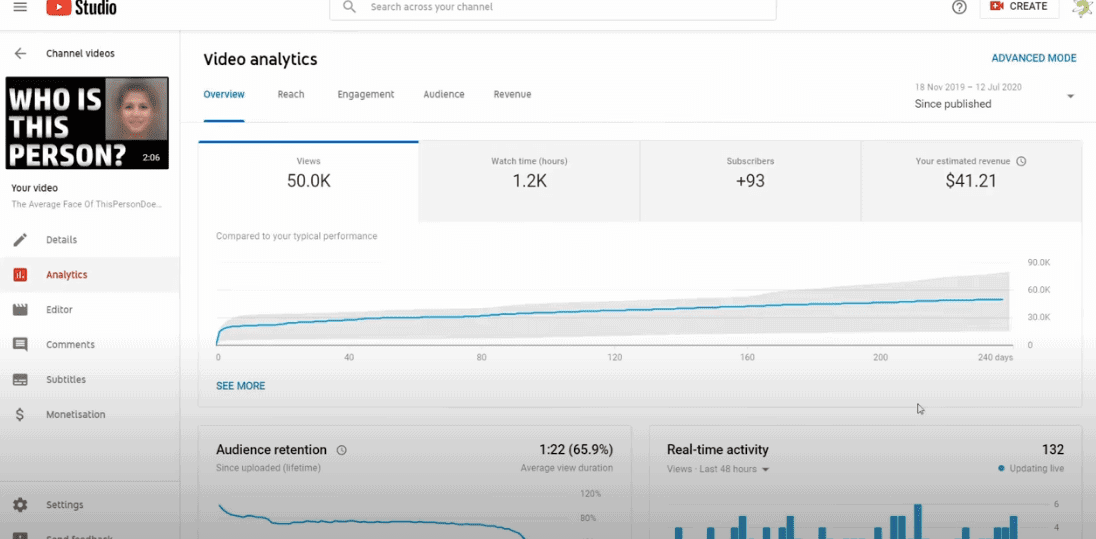Viewport: 1096px width, 539px height.
Task: Click the Subtitles icon
Action: 20,380
